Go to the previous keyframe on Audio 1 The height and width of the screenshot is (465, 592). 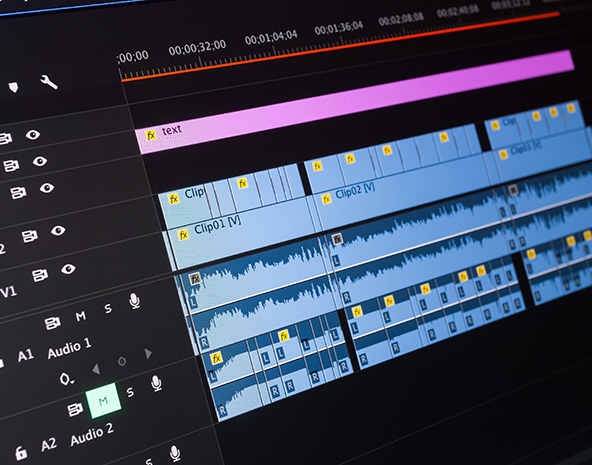[x=96, y=369]
